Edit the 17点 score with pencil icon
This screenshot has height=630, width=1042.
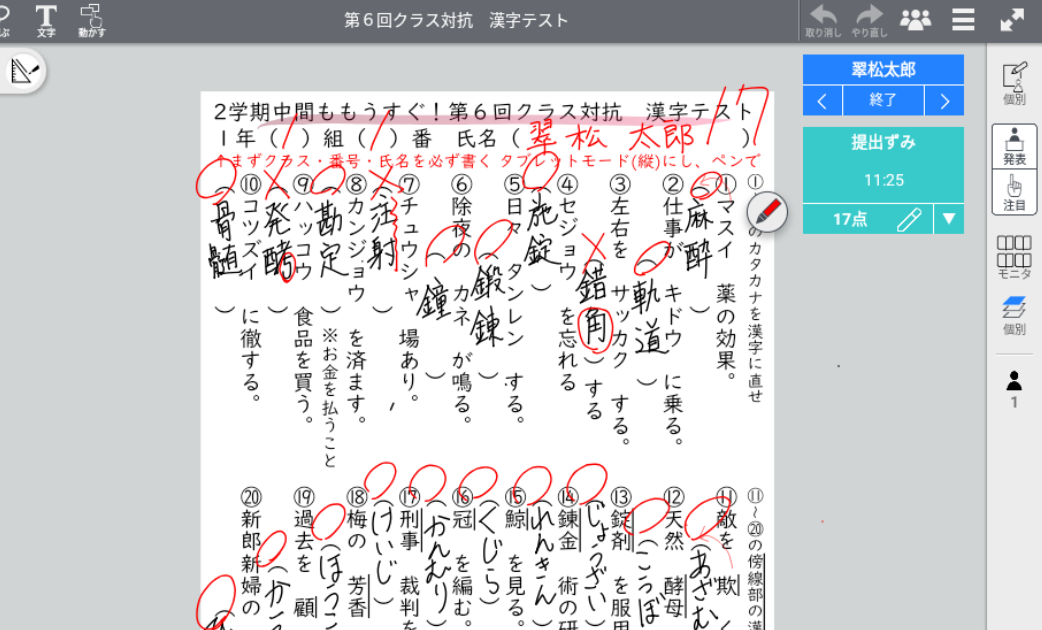[908, 220]
